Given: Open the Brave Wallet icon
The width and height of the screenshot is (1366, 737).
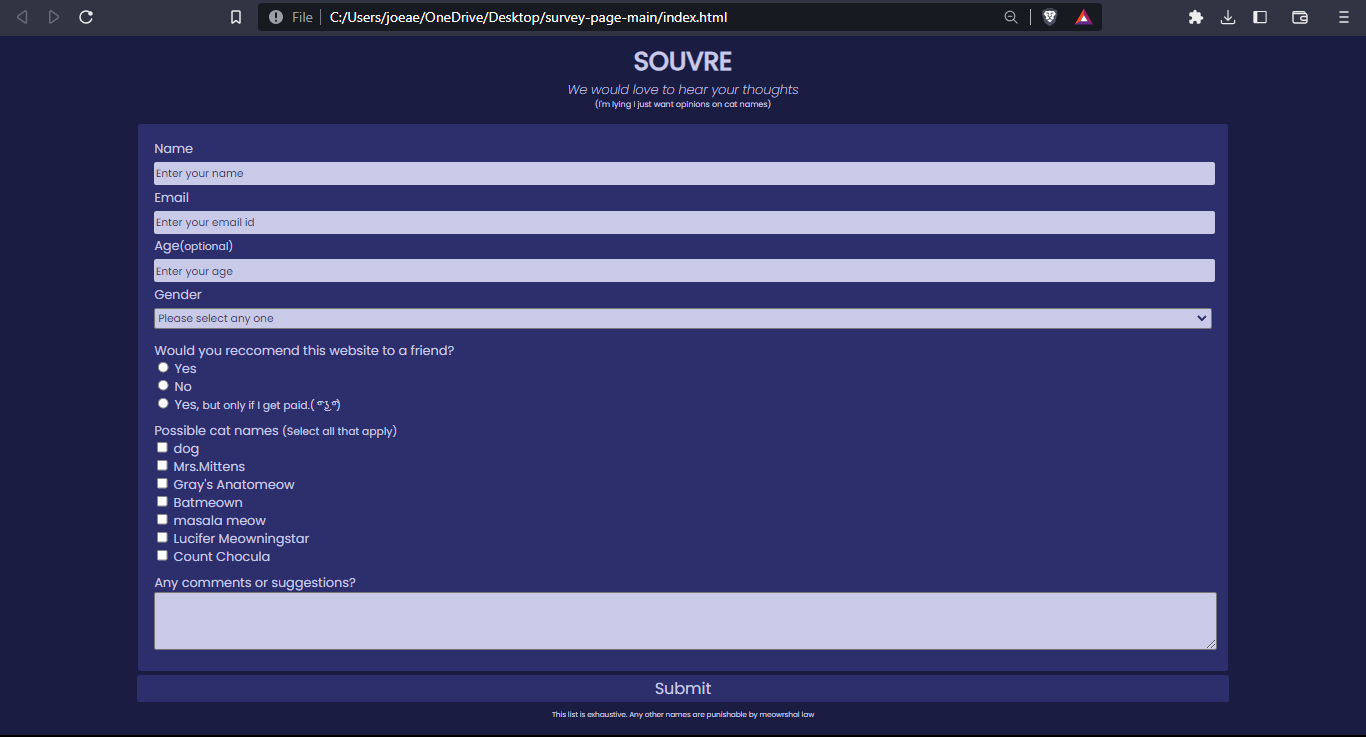Looking at the screenshot, I should point(1299,17).
